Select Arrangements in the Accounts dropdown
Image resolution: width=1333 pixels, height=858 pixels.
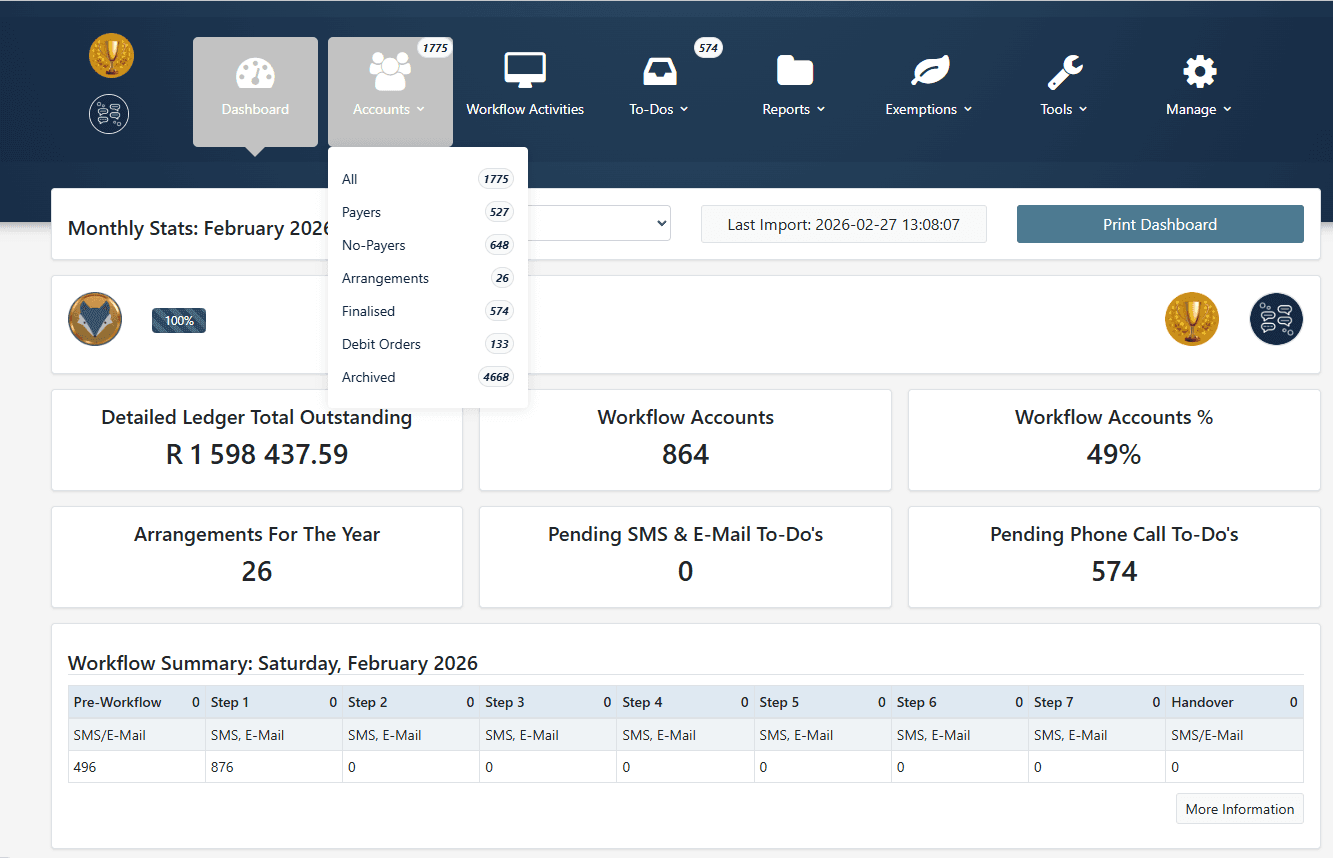point(428,278)
